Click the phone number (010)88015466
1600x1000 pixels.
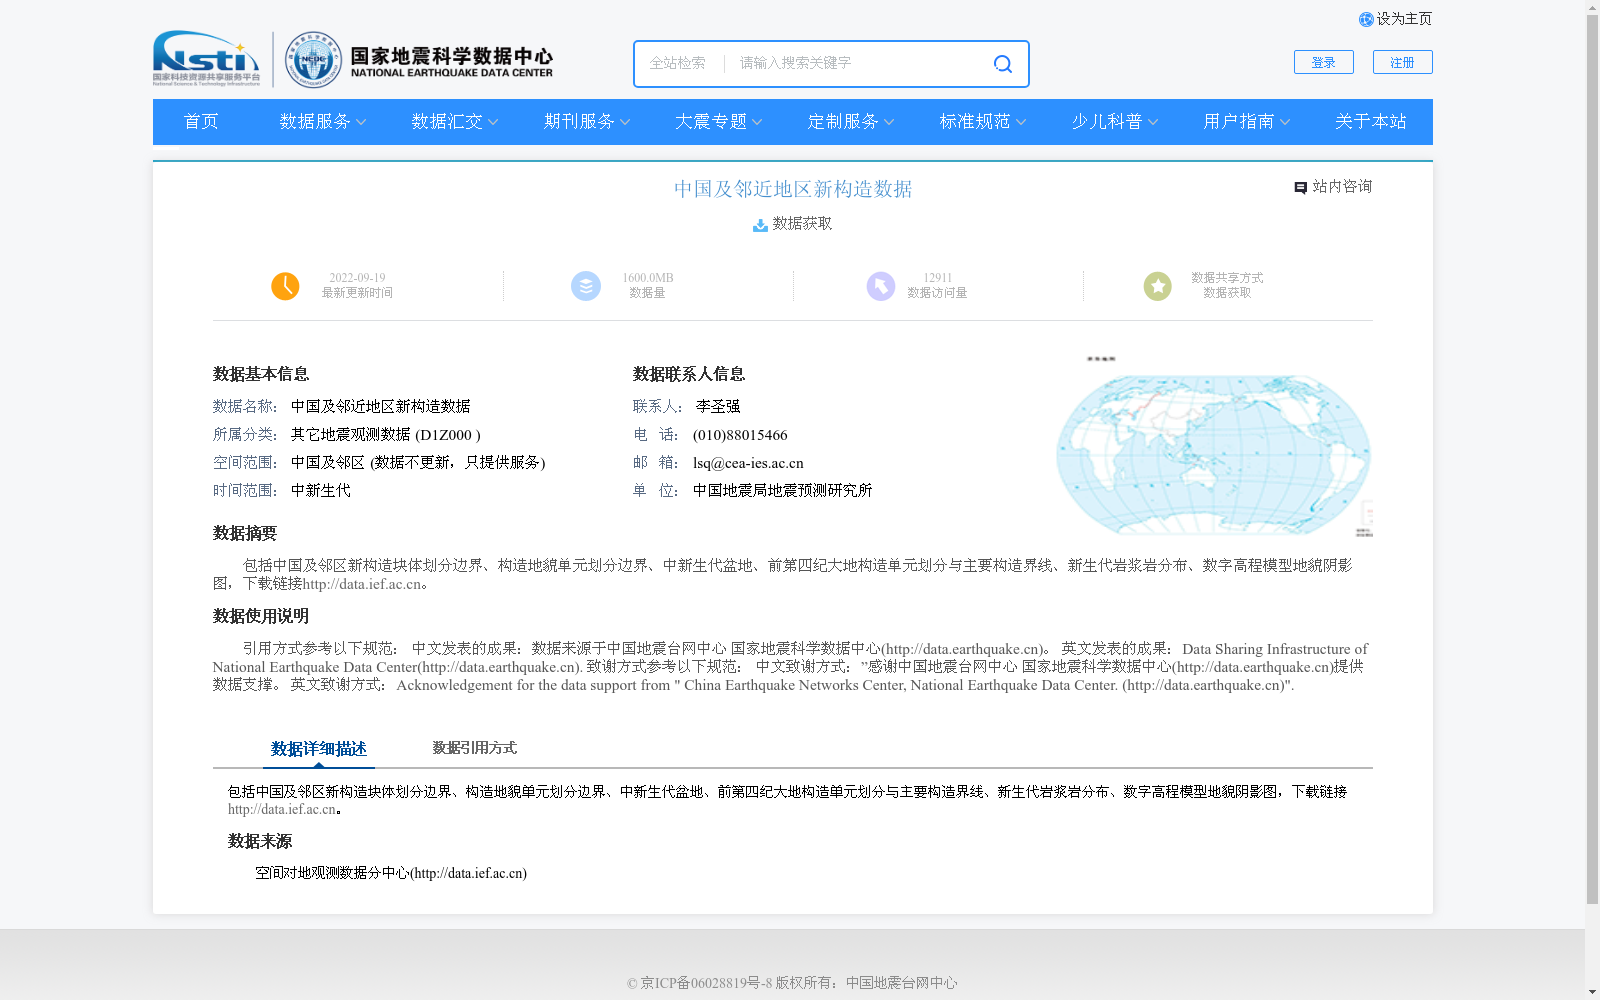(x=740, y=435)
